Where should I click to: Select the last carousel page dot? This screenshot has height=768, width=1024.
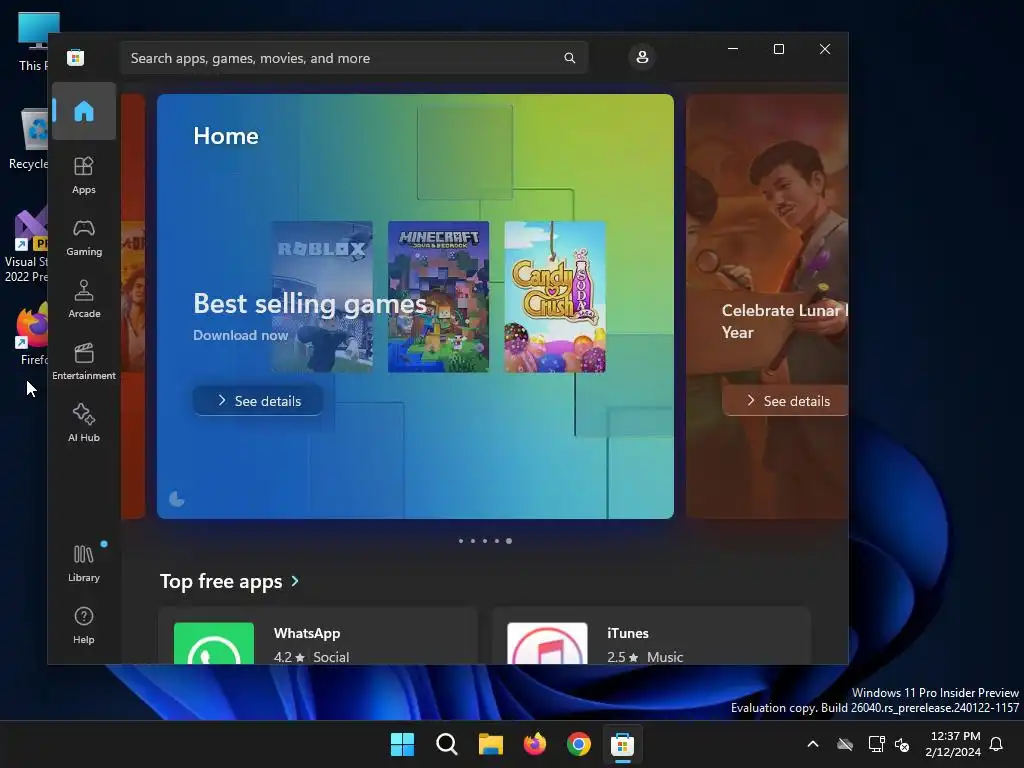pos(509,541)
